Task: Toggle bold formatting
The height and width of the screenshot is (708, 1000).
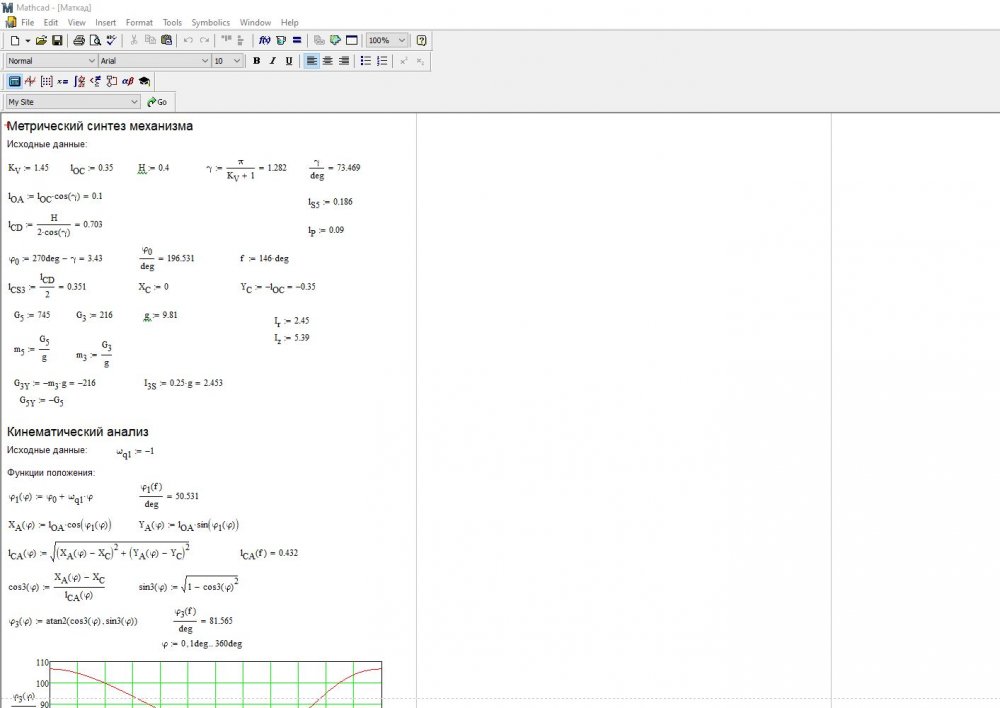Action: [x=256, y=61]
